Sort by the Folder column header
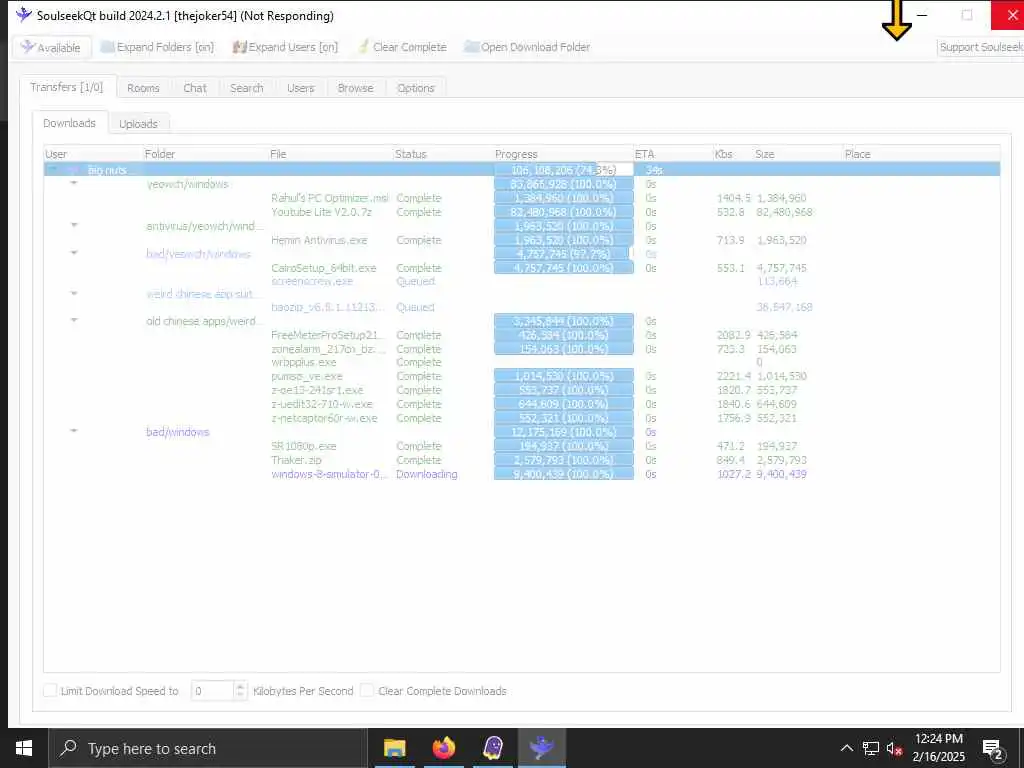 coord(206,153)
